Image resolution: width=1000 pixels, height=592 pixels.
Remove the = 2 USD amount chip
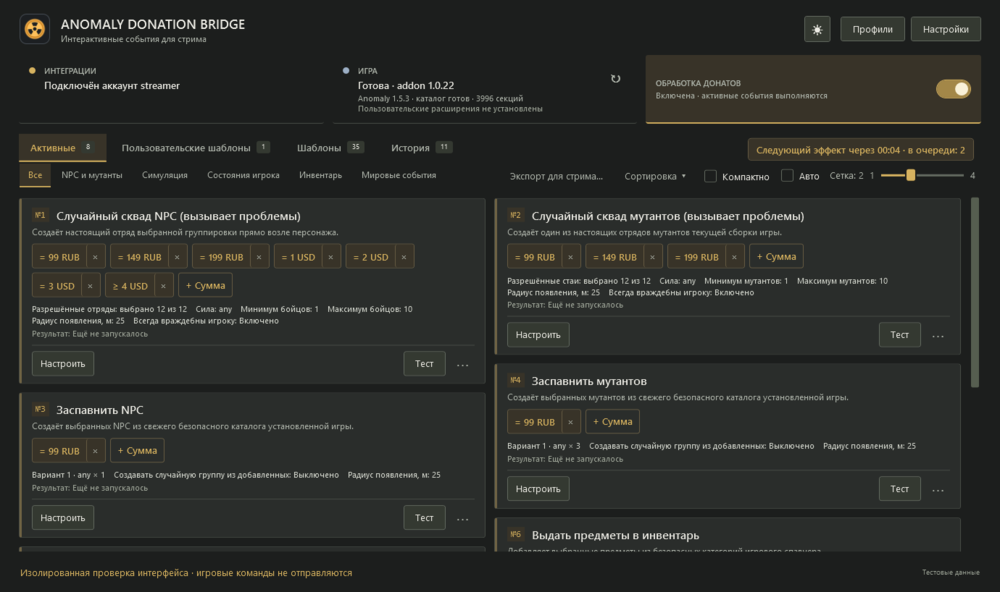tap(404, 257)
